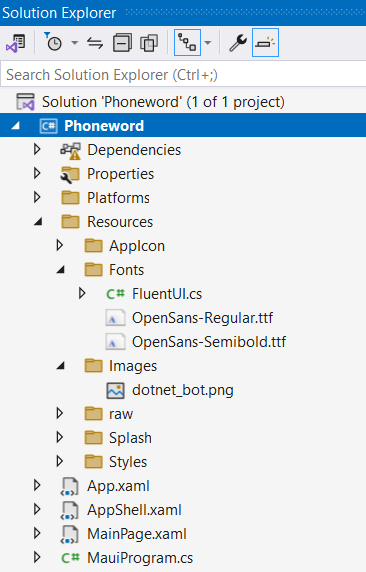The width and height of the screenshot is (366, 572).
Task: Click the XAML icon of App.xaml
Action: point(70,487)
